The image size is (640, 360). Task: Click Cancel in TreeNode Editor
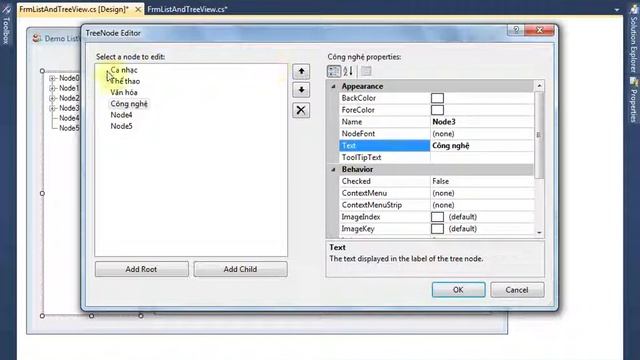point(517,290)
